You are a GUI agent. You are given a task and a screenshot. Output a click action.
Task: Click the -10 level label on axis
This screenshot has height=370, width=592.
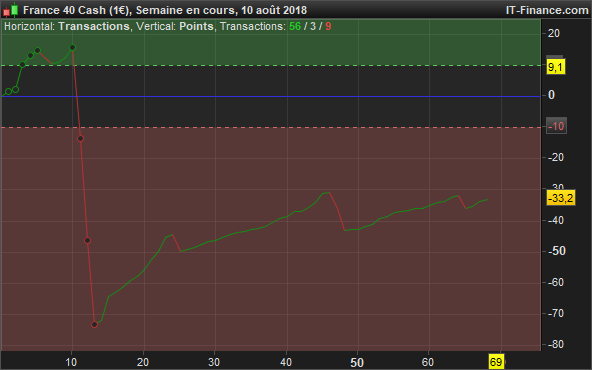click(556, 126)
